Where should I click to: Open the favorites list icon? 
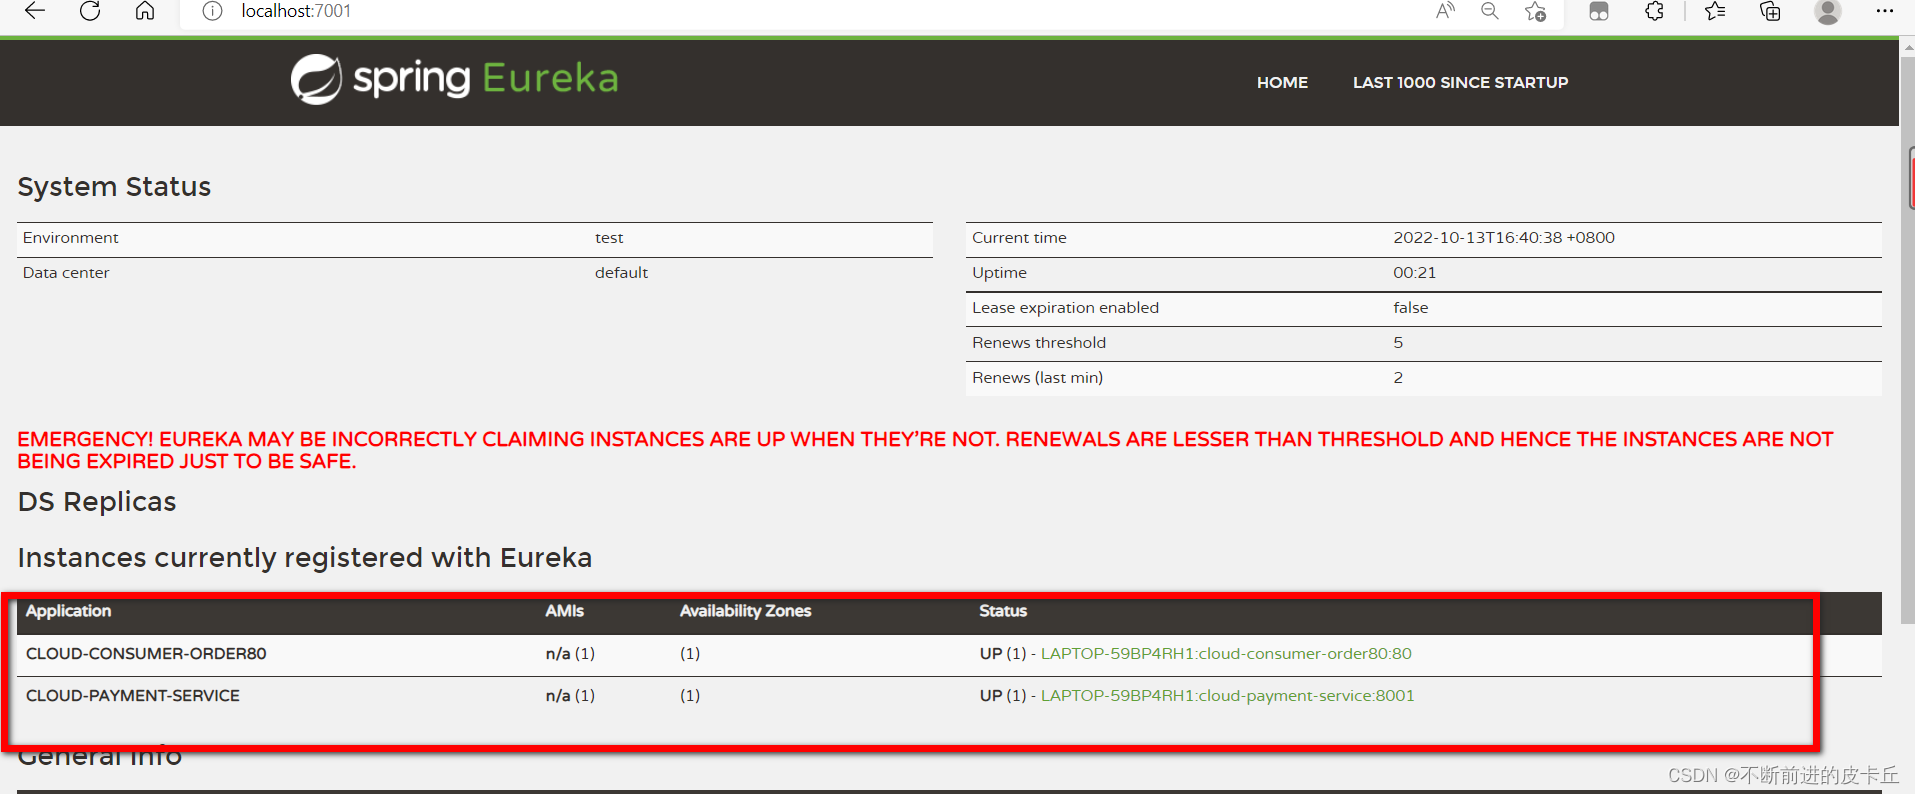coord(1715,11)
